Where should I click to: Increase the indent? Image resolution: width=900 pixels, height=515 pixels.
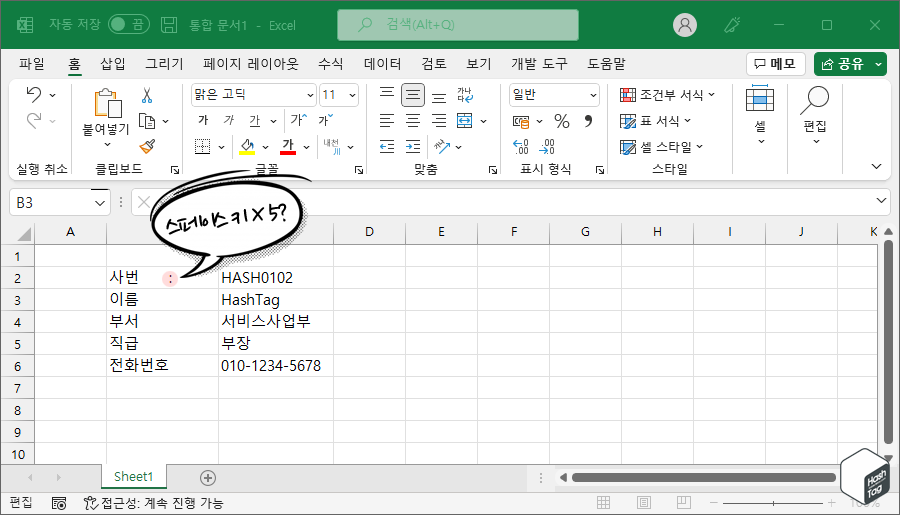click(413, 146)
